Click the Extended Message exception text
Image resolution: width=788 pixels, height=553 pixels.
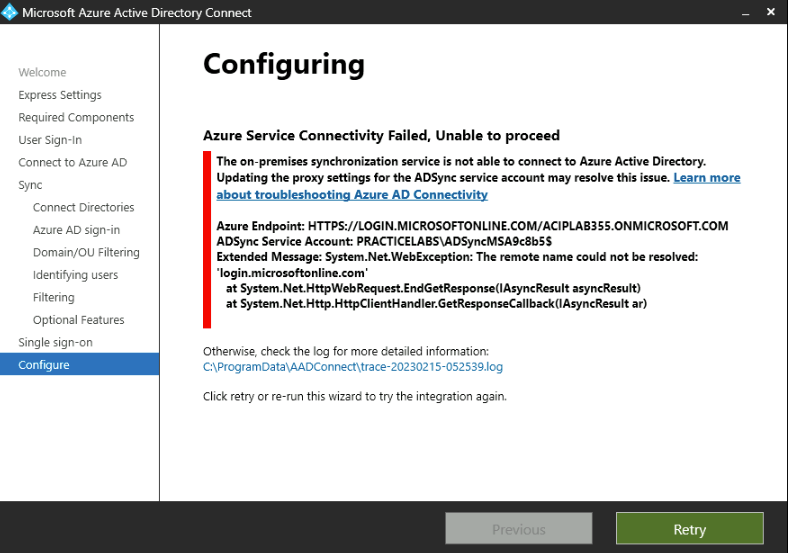(457, 265)
